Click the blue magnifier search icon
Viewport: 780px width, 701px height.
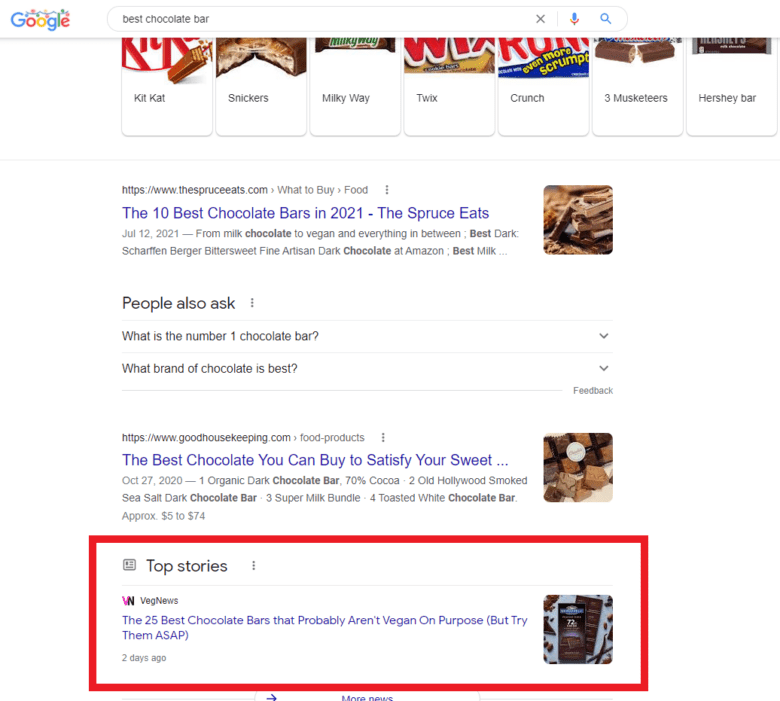point(605,18)
